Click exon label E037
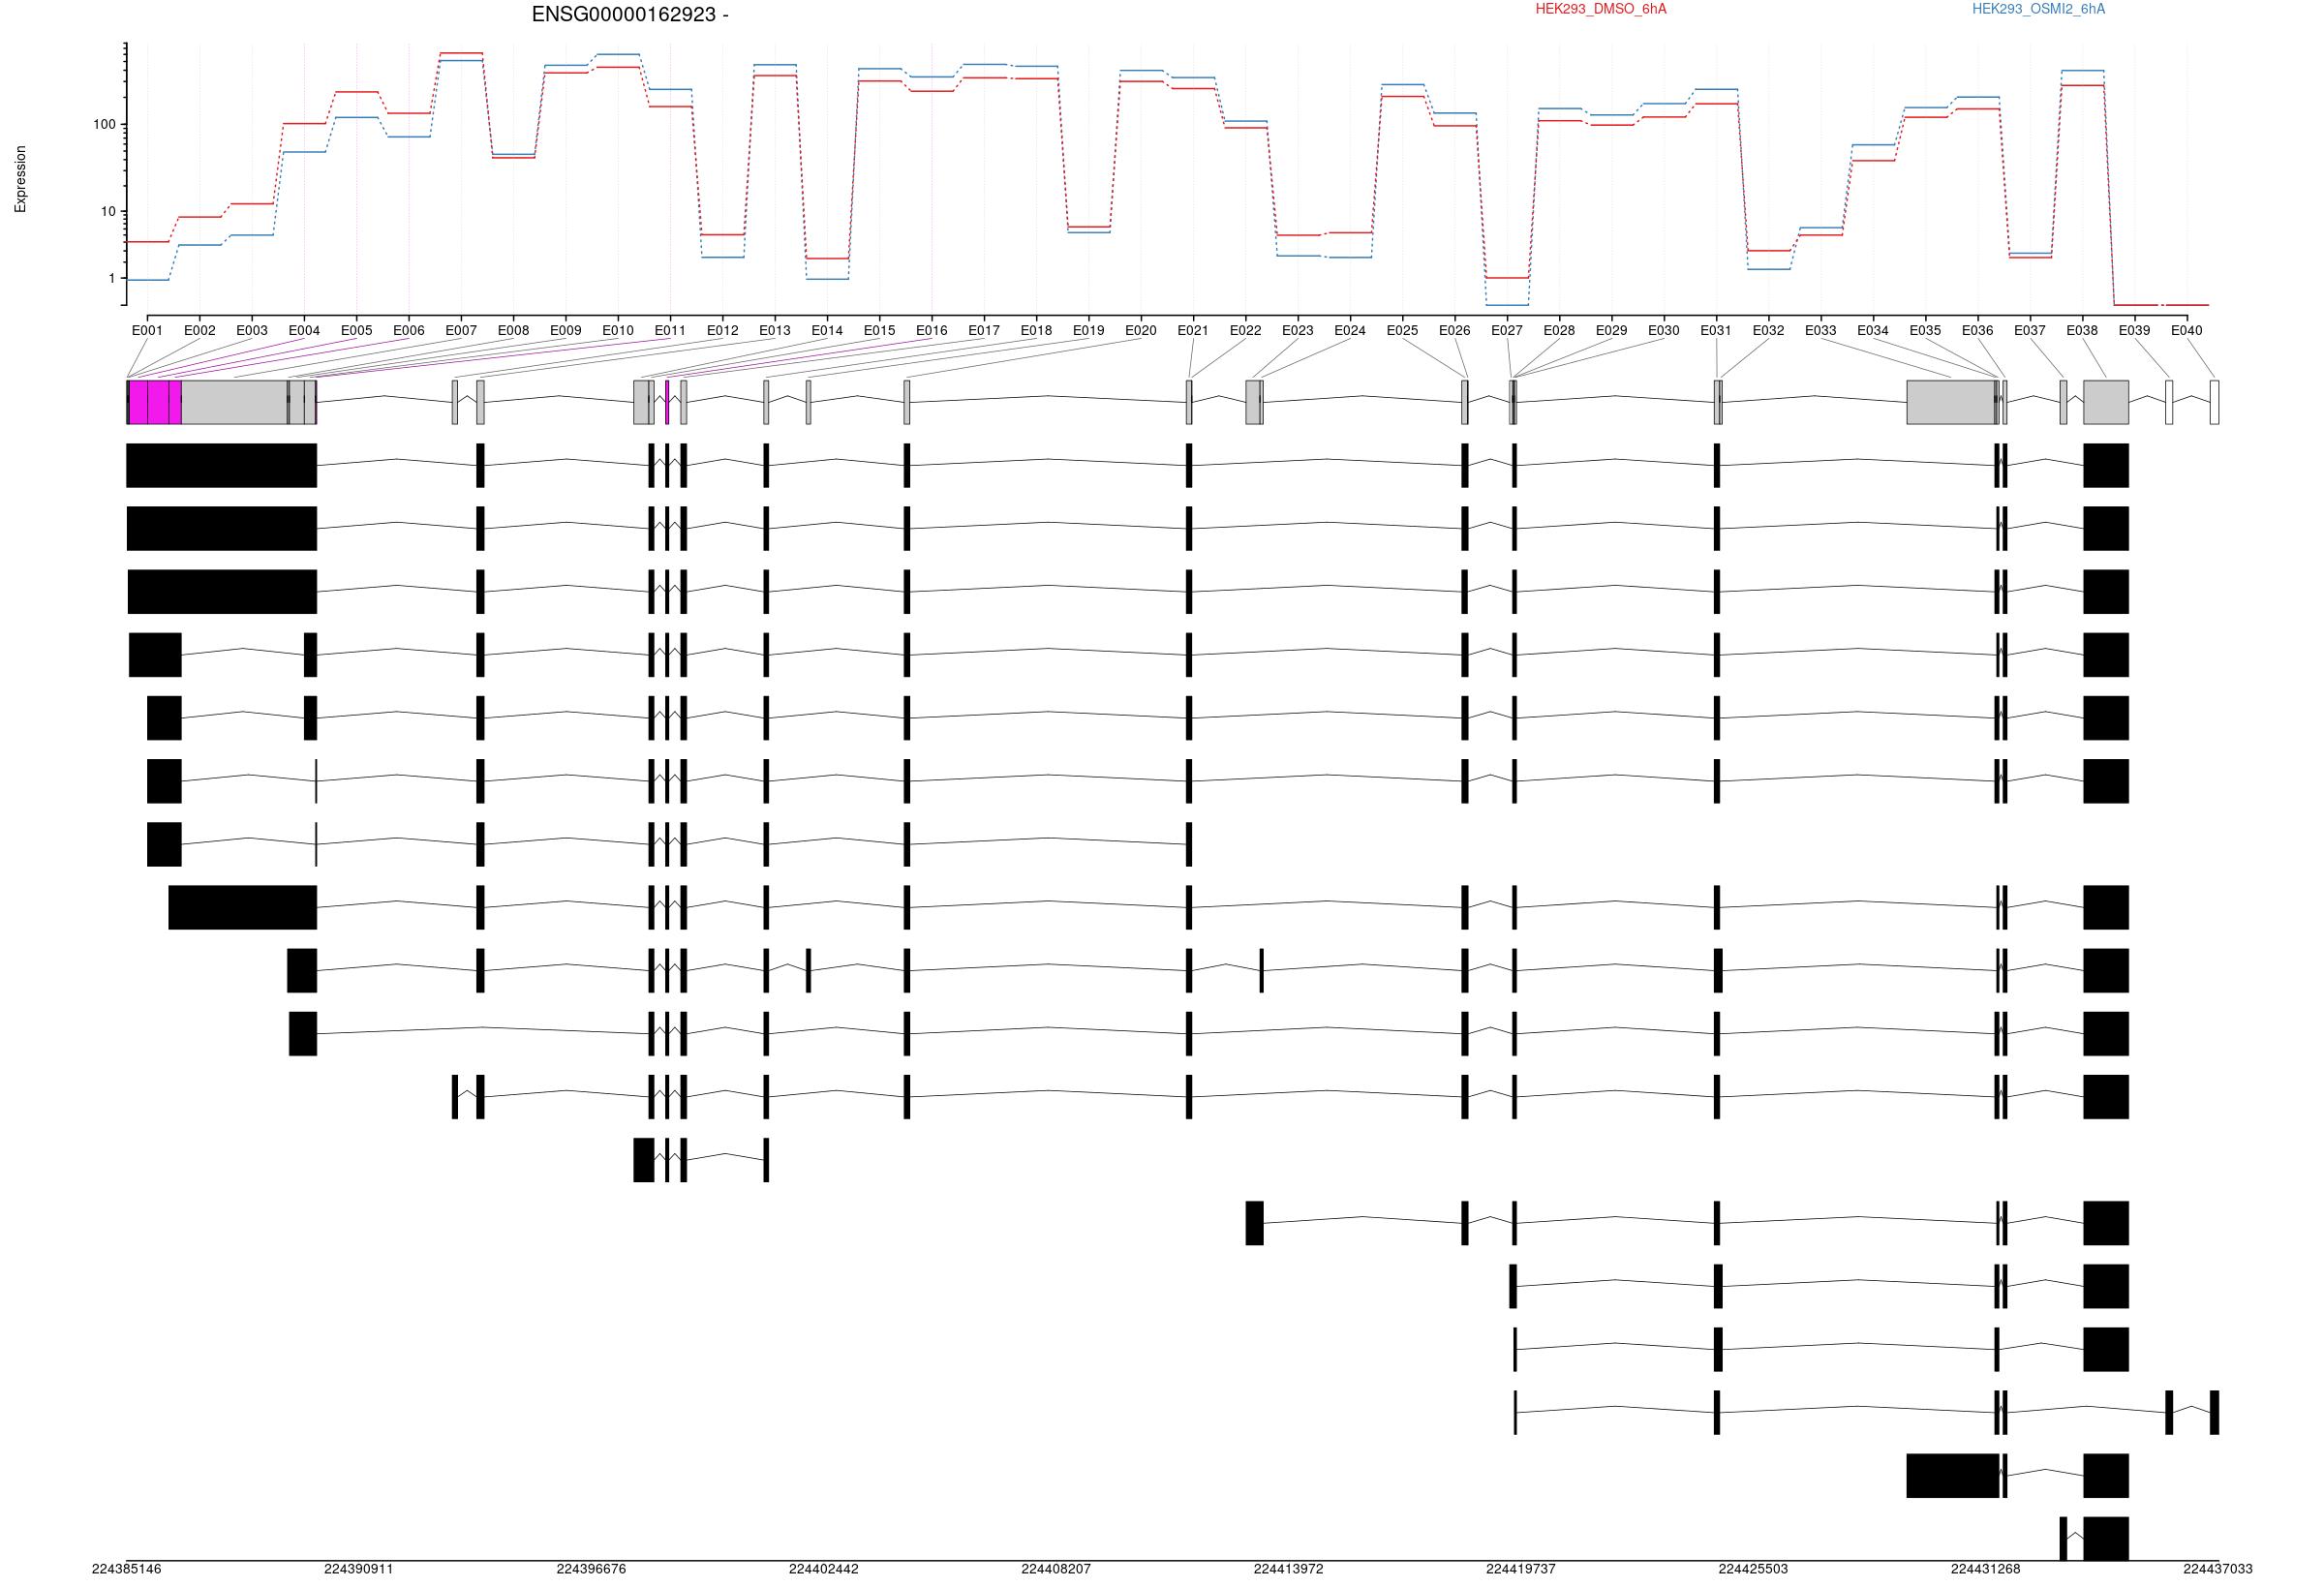The width and height of the screenshot is (2324, 1587). 2030,330
